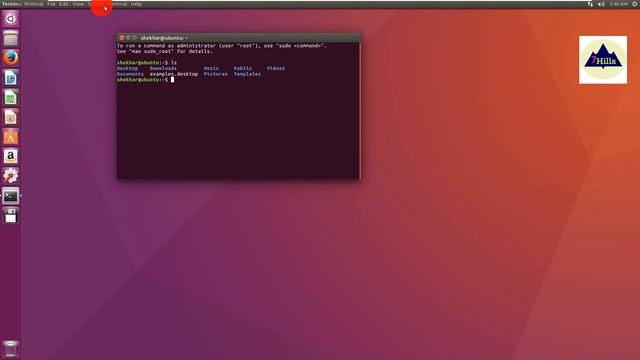Click the 'Downloads' entry in ls output

pyautogui.click(x=163, y=68)
